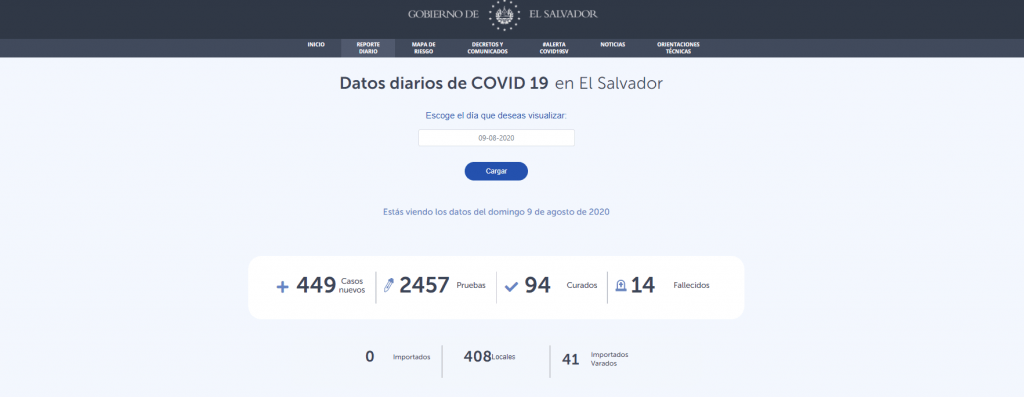Screen dimensions: 1024x397
Task: Click the Cargar button
Action: coord(496,171)
